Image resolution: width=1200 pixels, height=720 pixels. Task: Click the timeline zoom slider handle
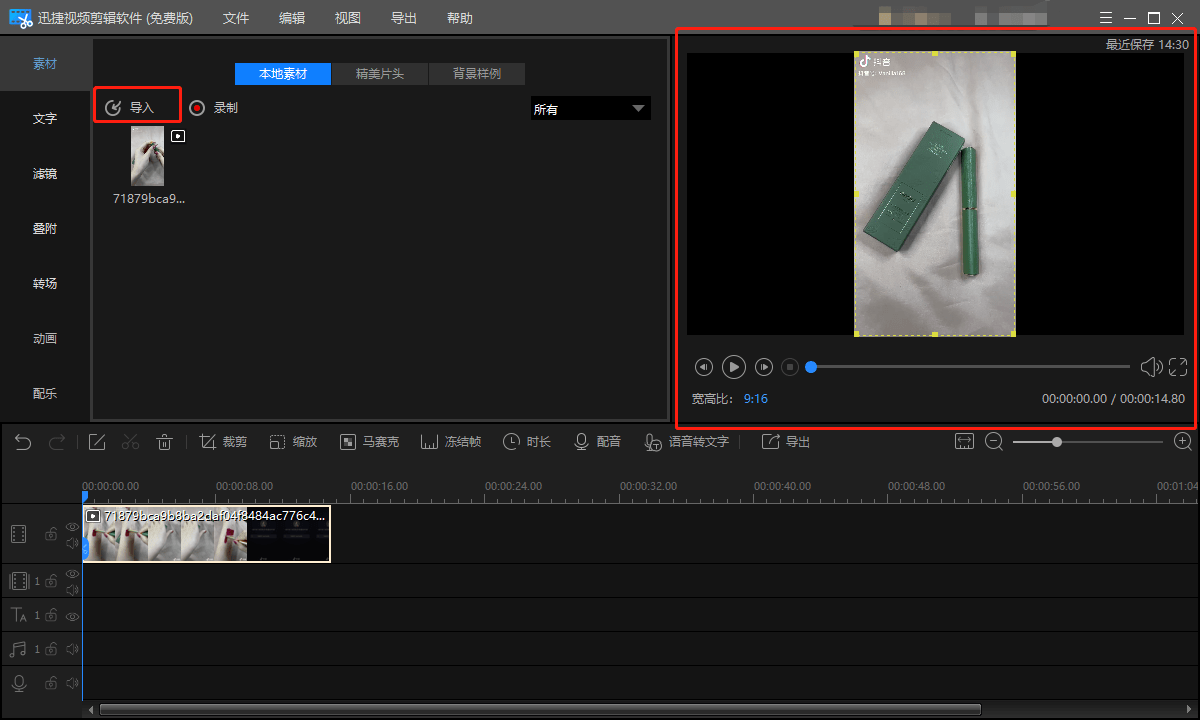1056,442
